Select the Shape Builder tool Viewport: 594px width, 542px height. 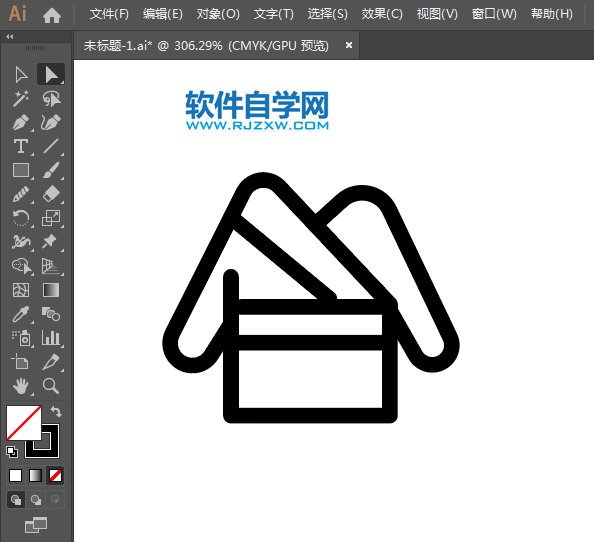point(21,266)
